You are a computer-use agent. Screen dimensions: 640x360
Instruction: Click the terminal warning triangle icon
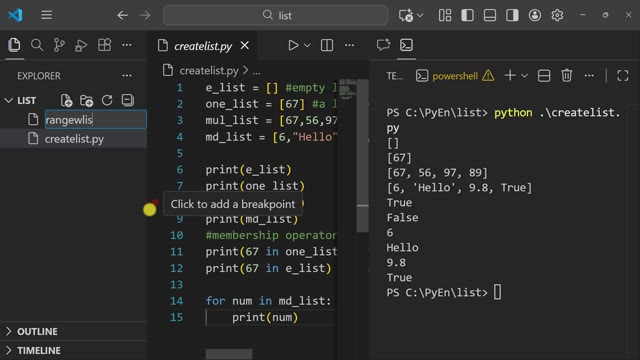488,76
